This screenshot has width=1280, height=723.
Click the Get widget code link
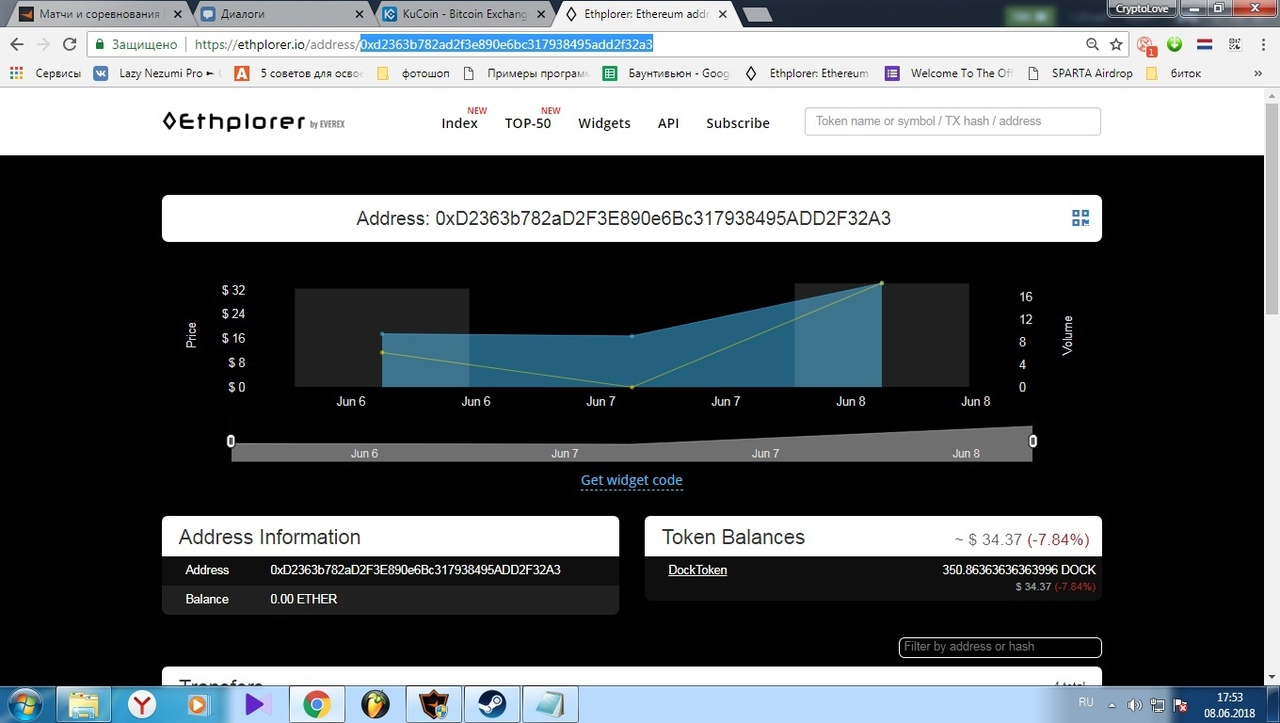pos(632,480)
